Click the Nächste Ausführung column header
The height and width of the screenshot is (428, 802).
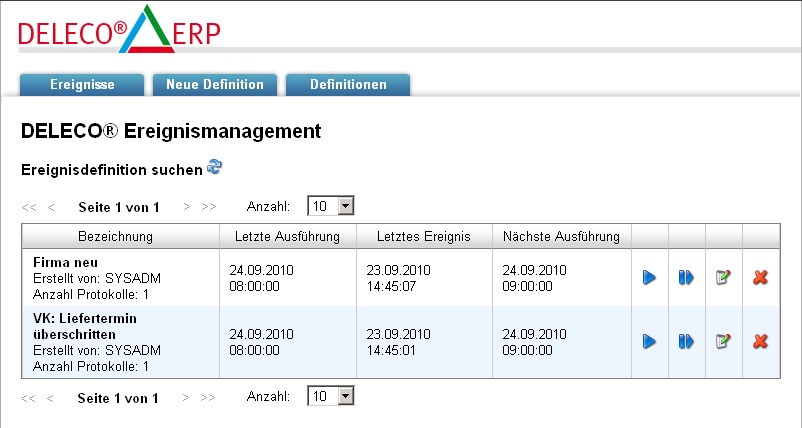[561, 237]
